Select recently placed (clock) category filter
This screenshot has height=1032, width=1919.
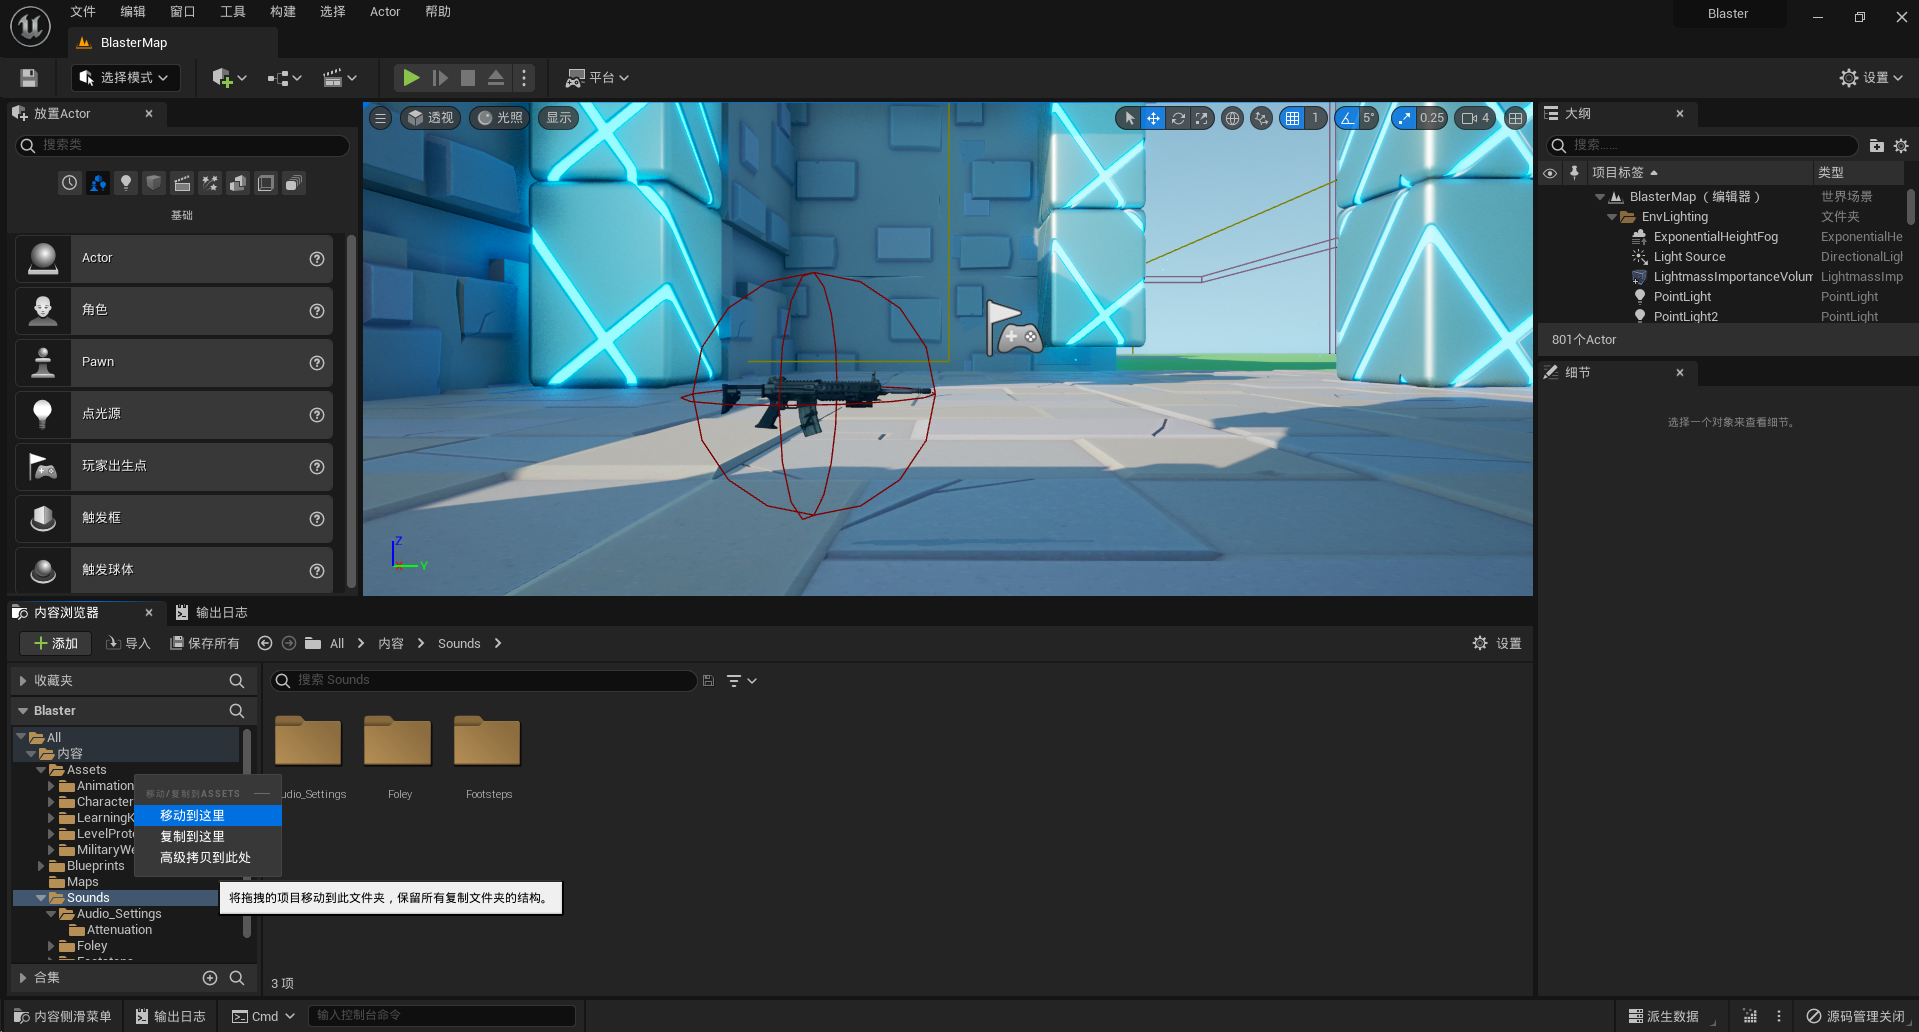69,183
